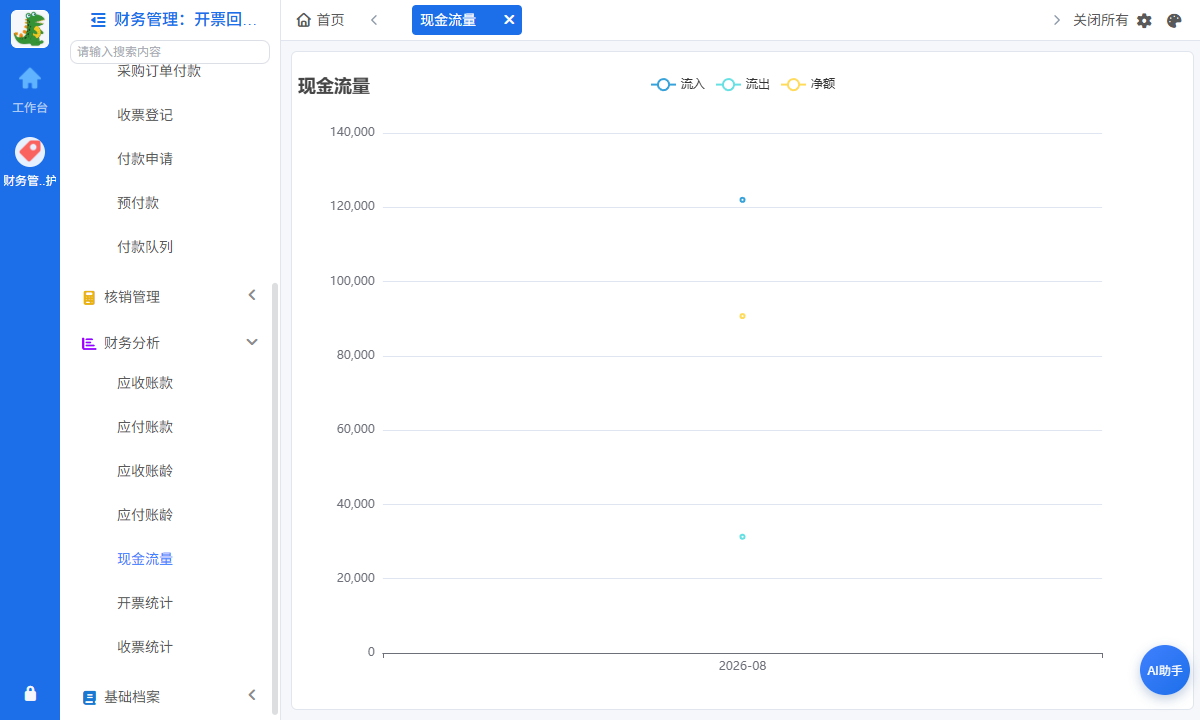Open 收票登记 menu item
This screenshot has width=1200, height=720.
click(145, 115)
